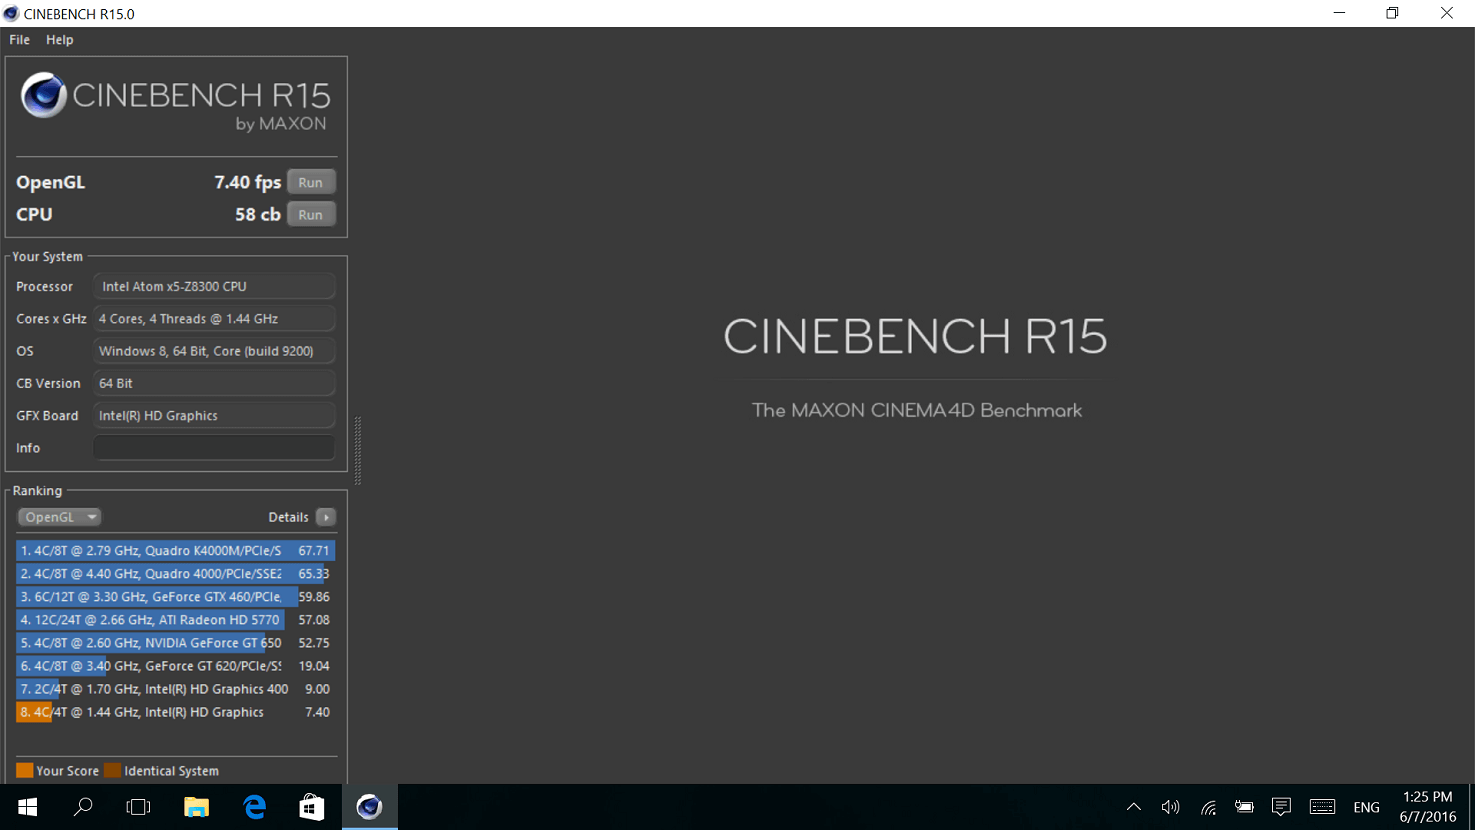Open the File menu
The image size is (1475, 830).
[x=19, y=40]
